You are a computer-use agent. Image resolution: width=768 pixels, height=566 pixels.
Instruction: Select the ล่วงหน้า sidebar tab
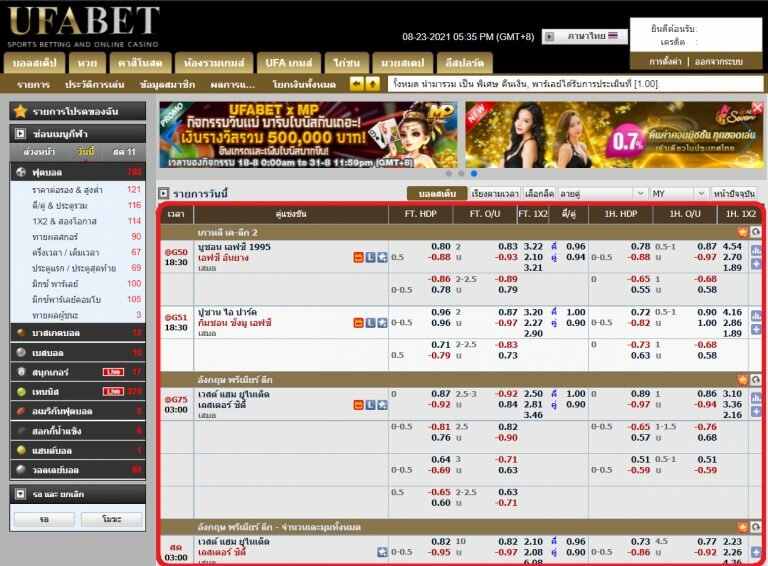[39, 152]
